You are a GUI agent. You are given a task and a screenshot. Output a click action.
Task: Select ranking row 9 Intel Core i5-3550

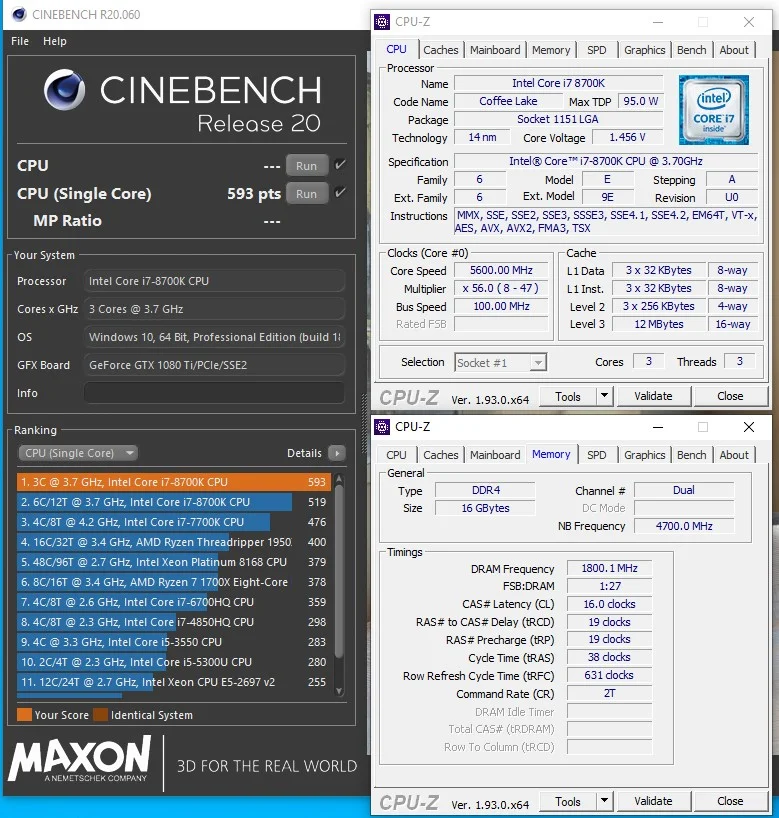pyautogui.click(x=174, y=642)
